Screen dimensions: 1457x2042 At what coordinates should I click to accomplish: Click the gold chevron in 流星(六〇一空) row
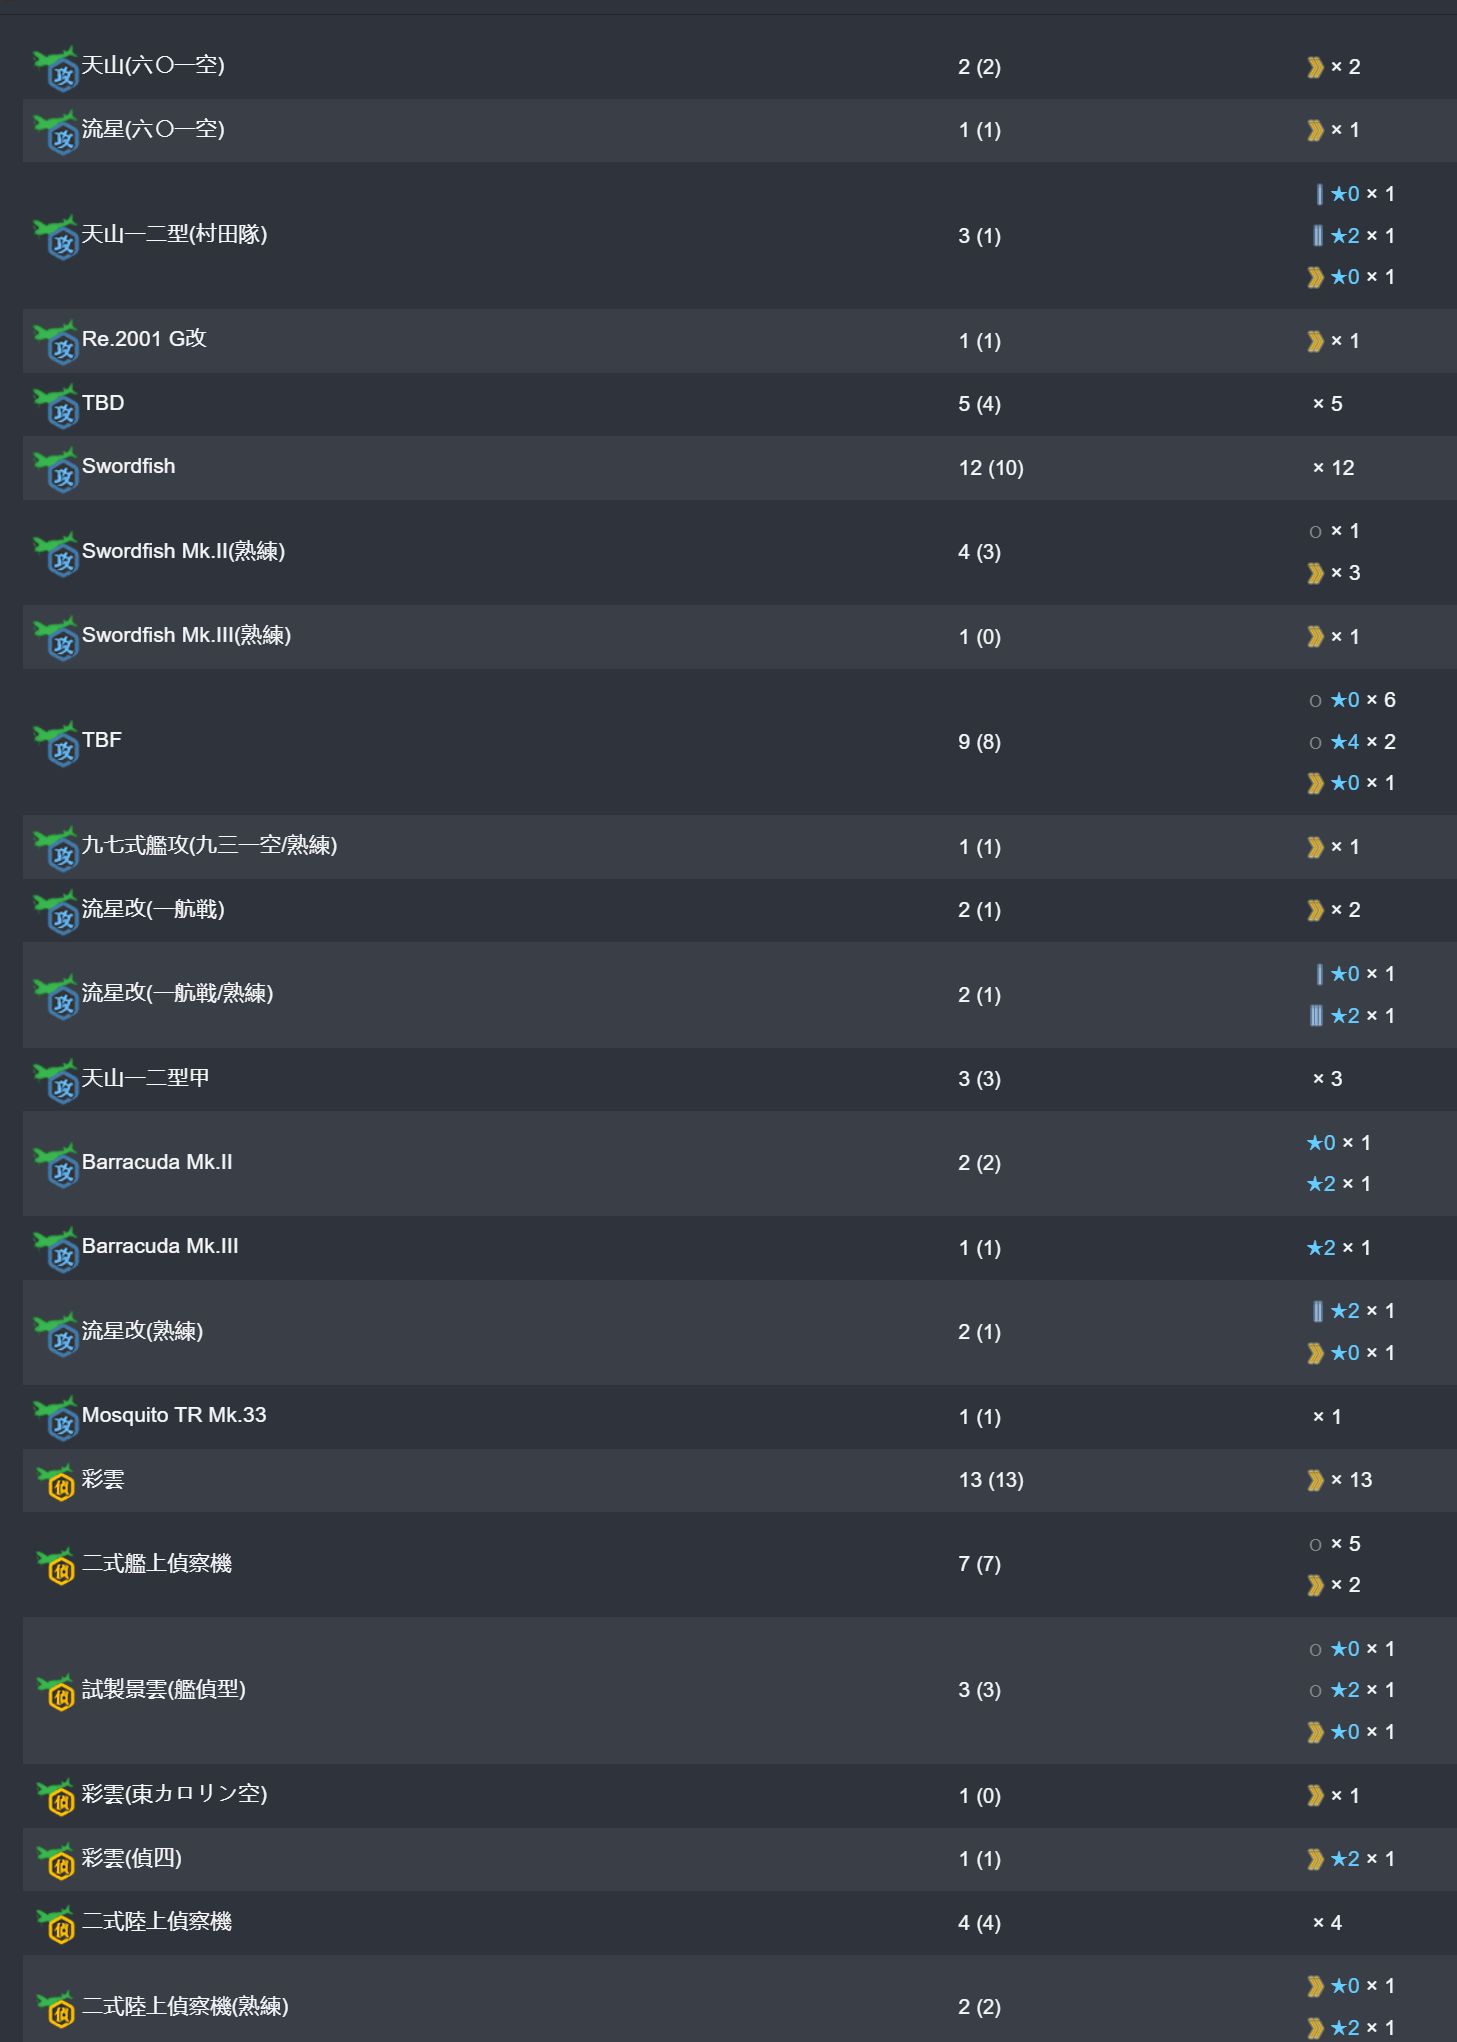[x=1315, y=131]
